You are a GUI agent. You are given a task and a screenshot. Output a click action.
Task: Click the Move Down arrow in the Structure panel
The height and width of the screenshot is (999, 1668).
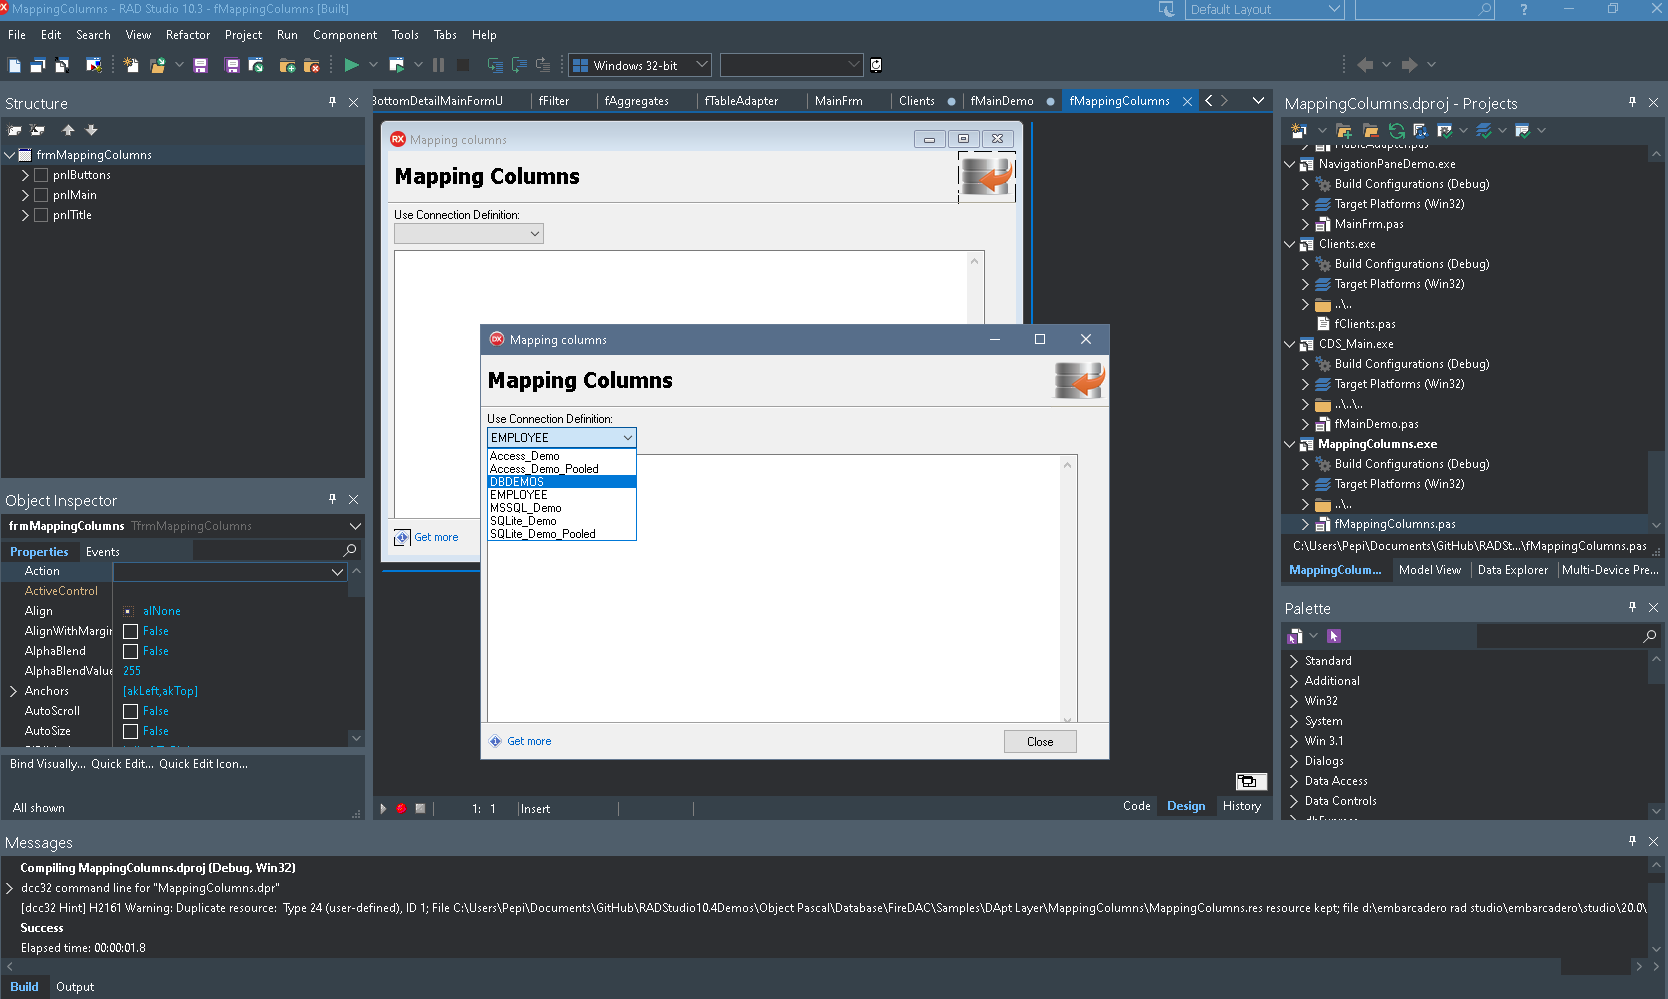point(91,130)
